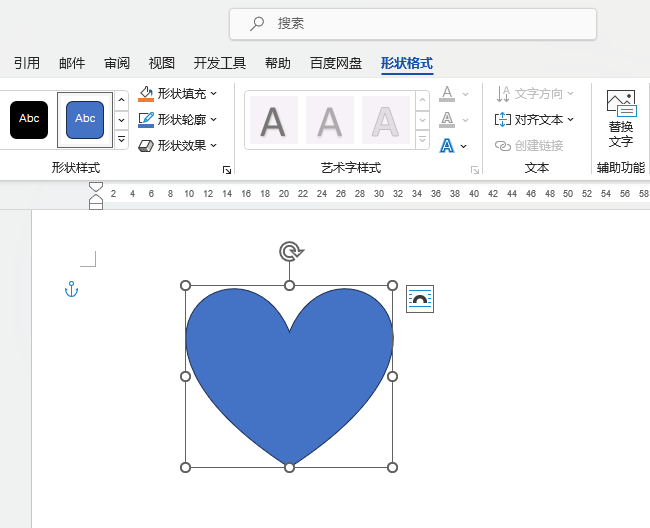This screenshot has height=528, width=650.
Task: Apply the black Abc shape style
Action: (29, 120)
